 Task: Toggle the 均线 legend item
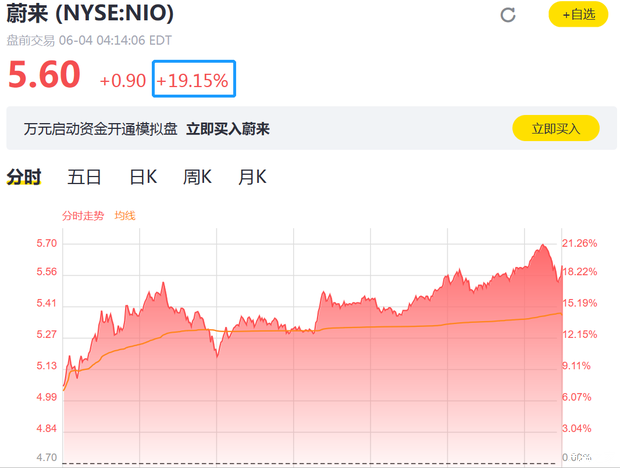[125, 216]
